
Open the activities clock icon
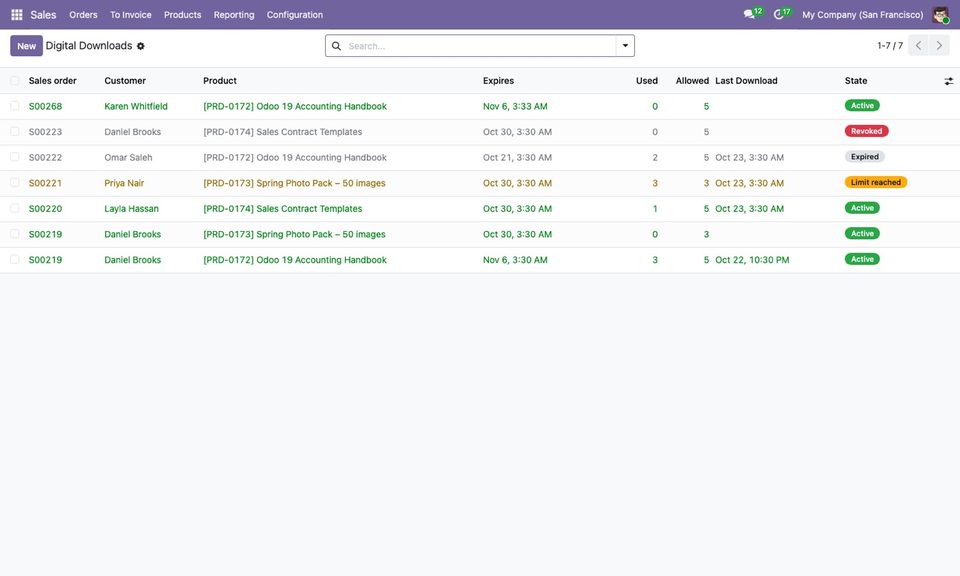778,14
